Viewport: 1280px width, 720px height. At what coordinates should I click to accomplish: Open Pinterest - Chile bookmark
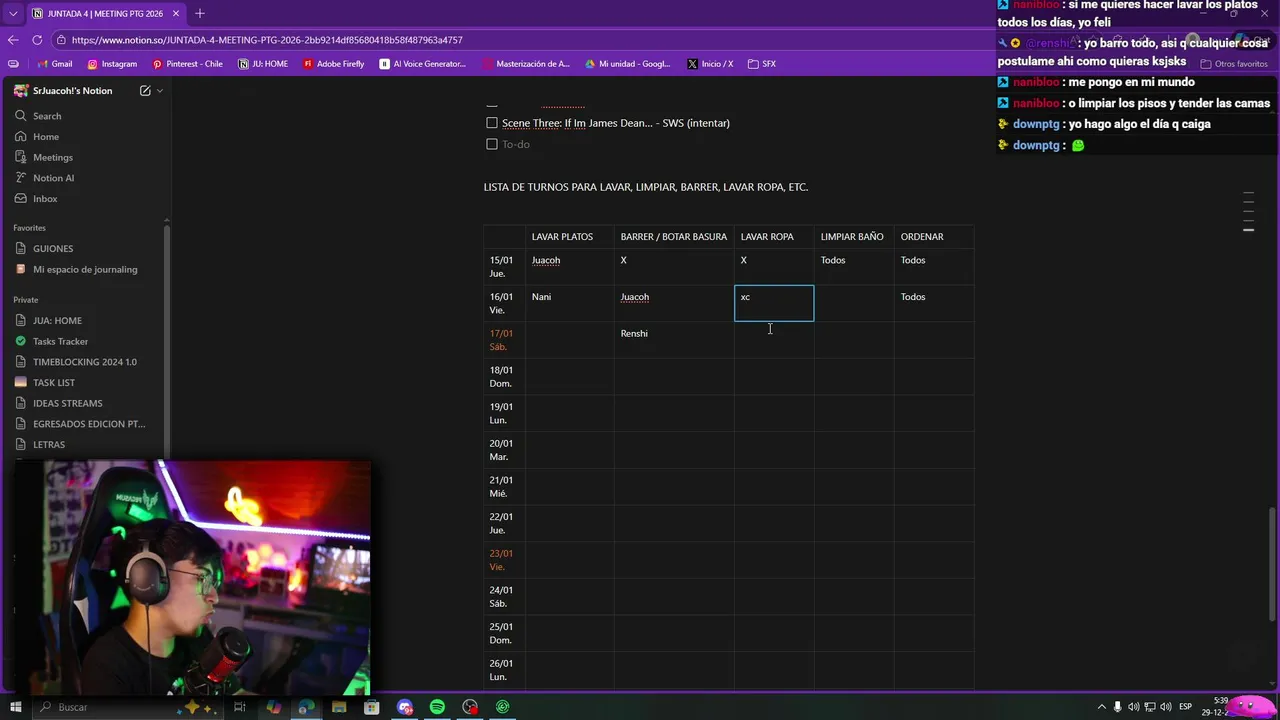[187, 64]
